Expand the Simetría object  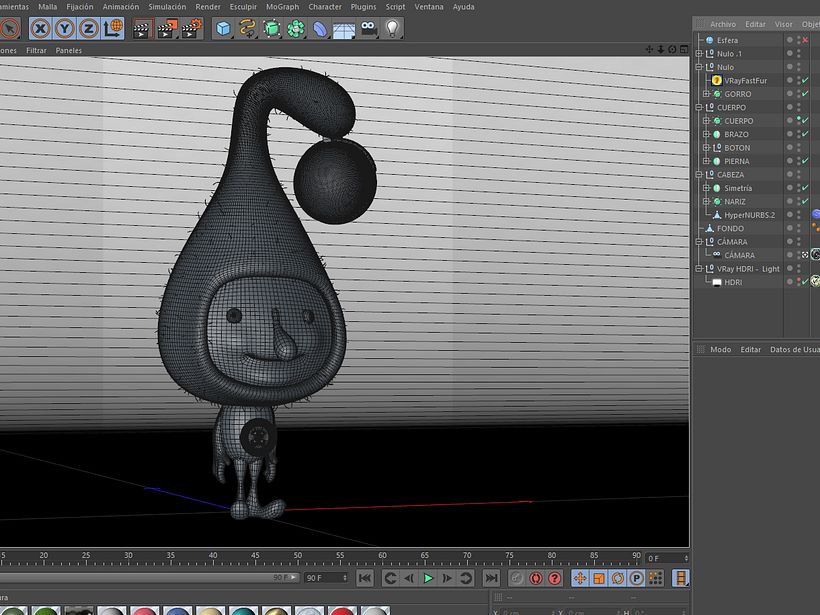(707, 188)
